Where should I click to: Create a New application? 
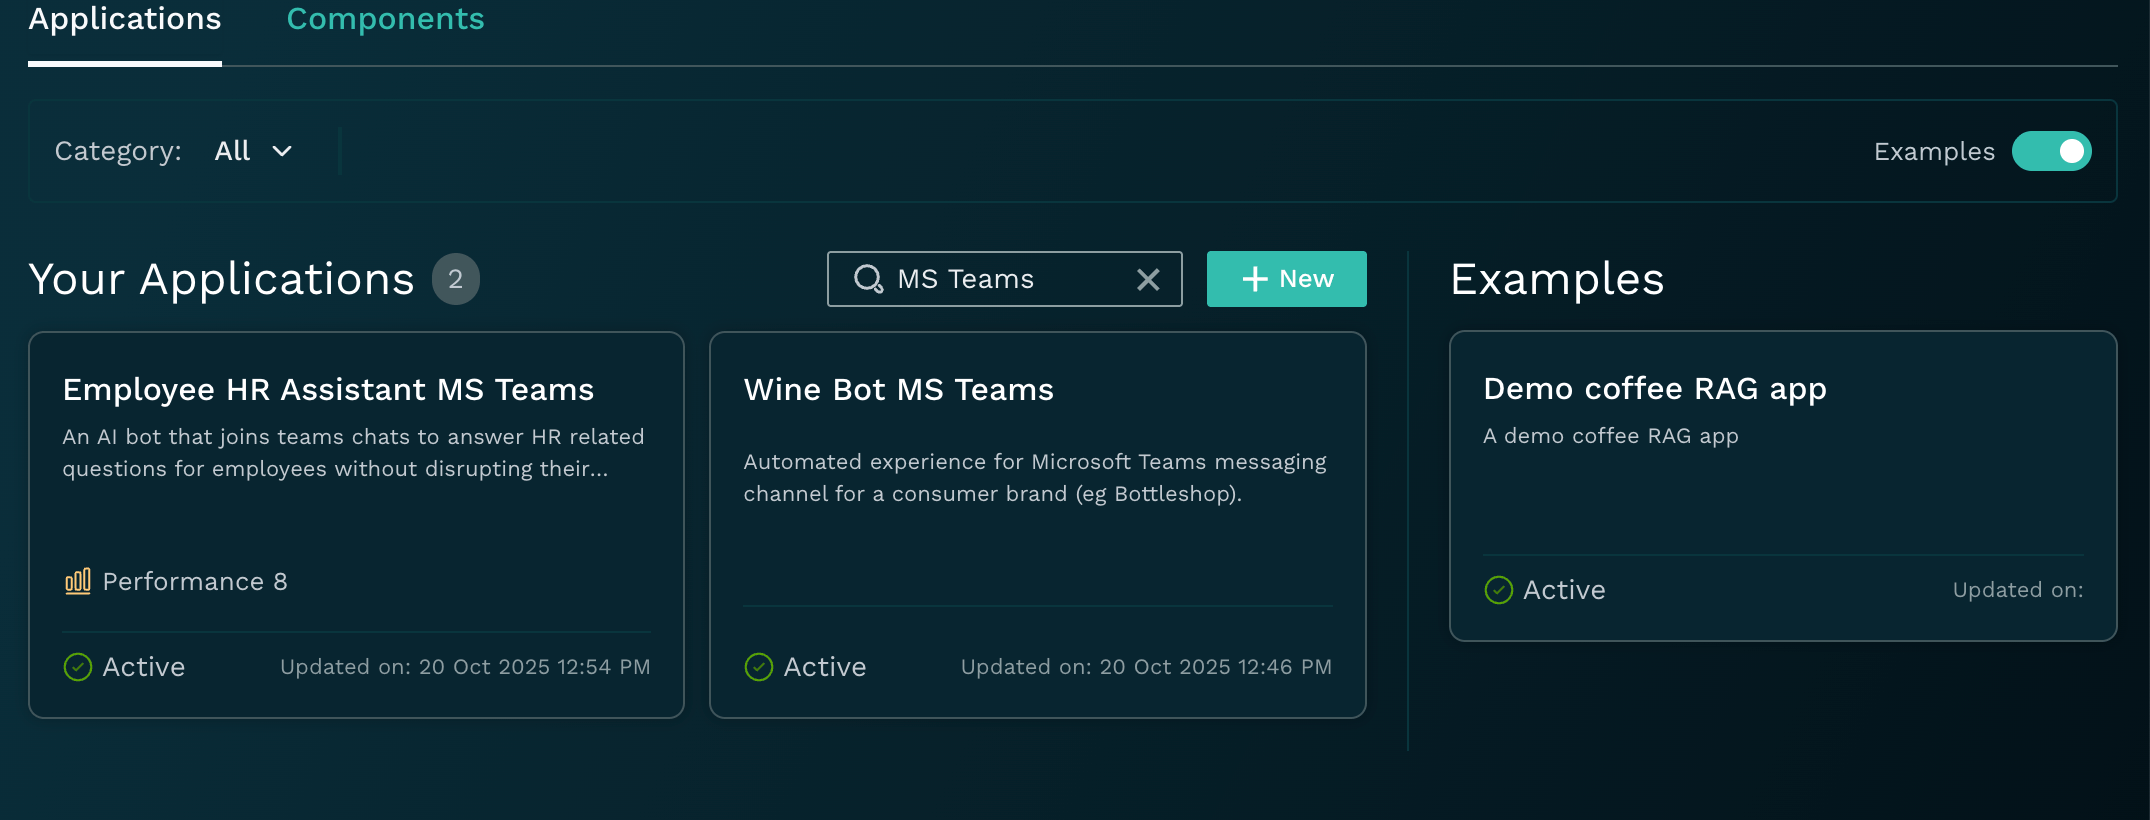pos(1286,279)
